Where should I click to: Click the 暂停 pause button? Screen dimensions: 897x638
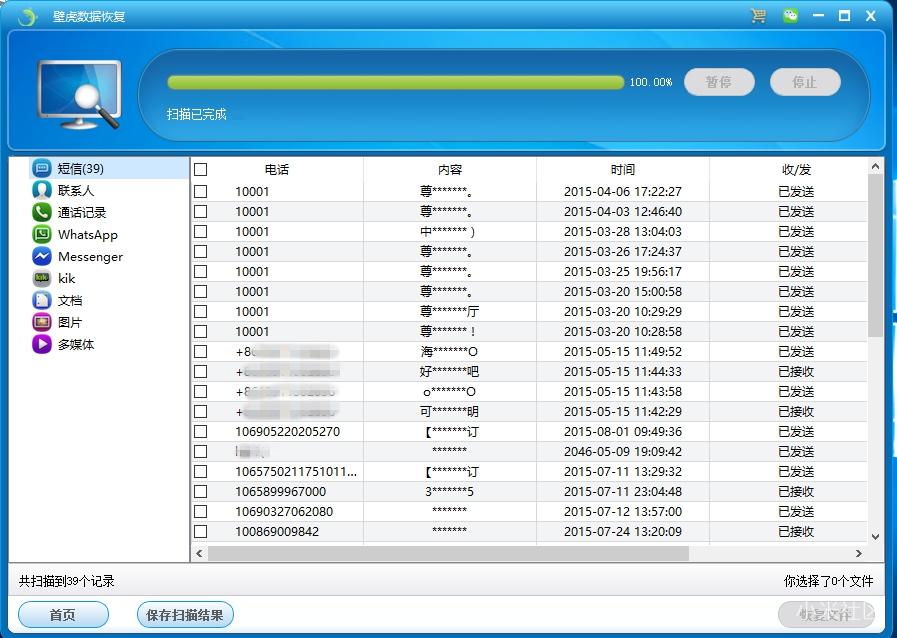point(719,82)
